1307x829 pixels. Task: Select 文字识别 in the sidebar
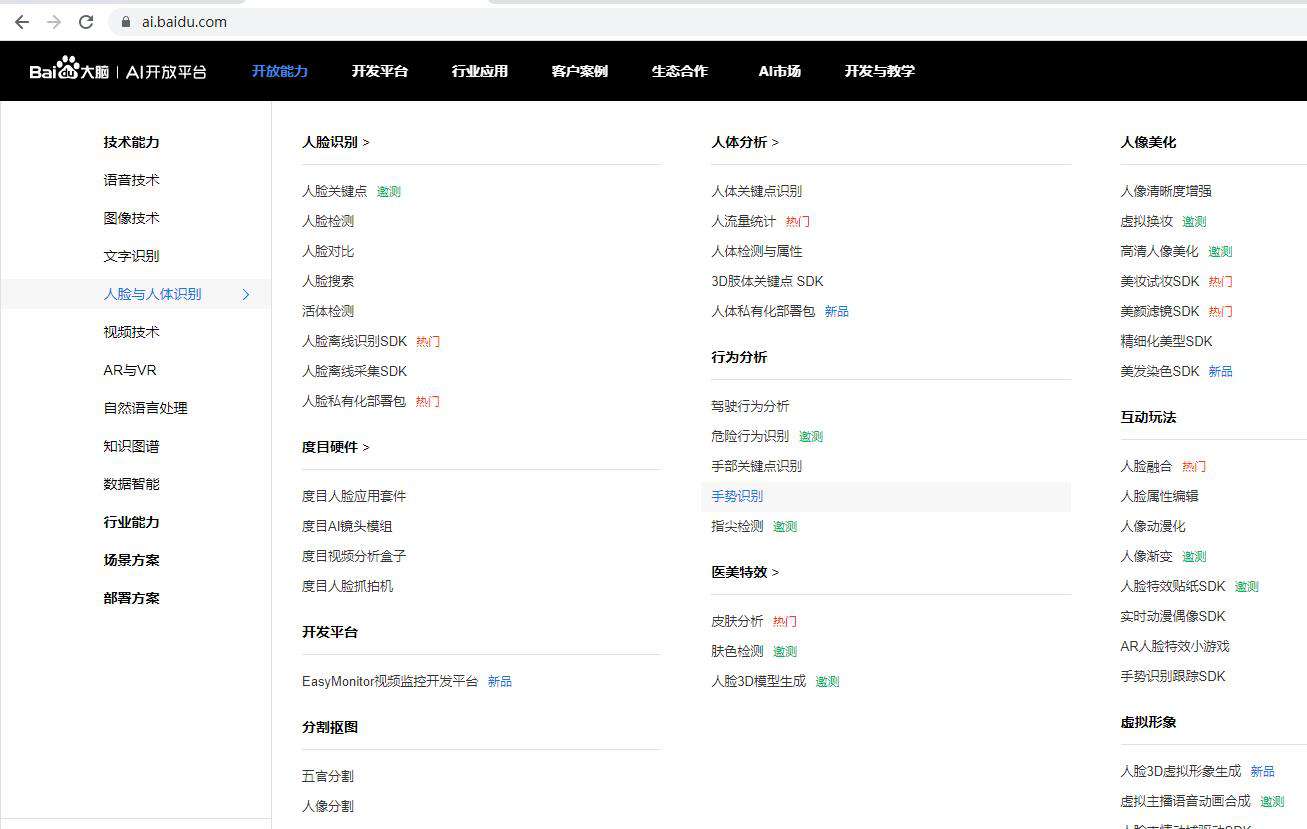[x=132, y=256]
